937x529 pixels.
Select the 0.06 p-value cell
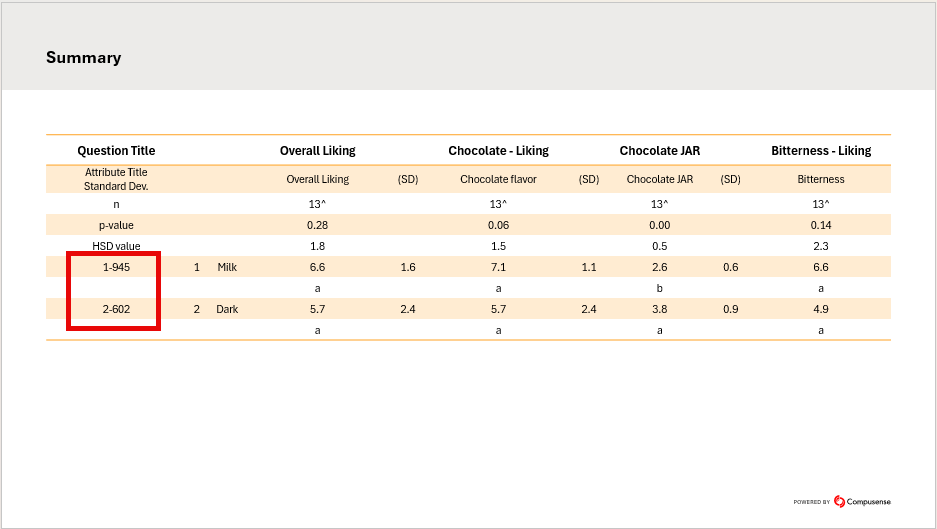coord(498,225)
